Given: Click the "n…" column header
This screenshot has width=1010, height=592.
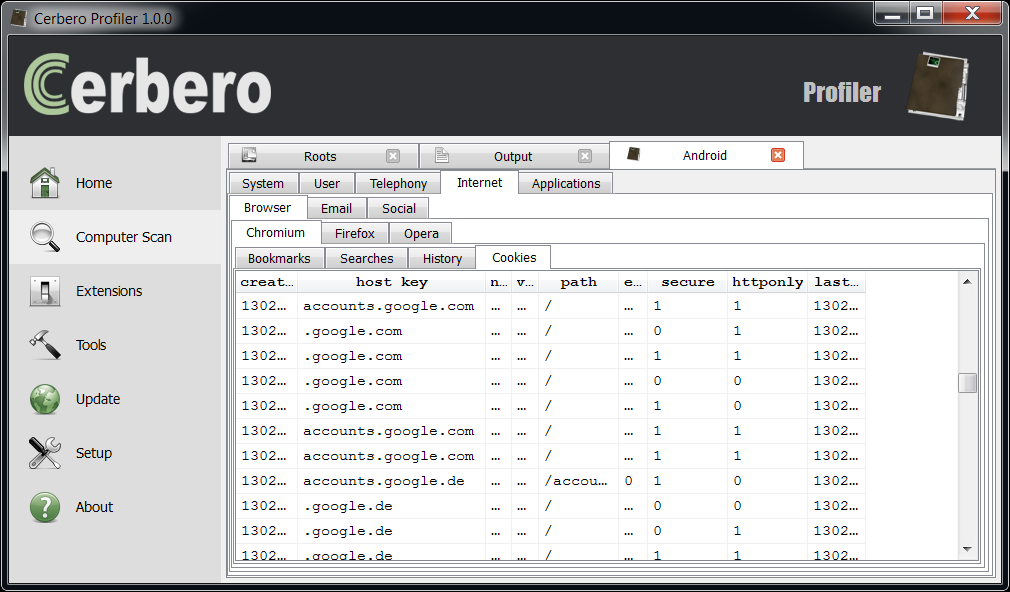Looking at the screenshot, I should 499,282.
